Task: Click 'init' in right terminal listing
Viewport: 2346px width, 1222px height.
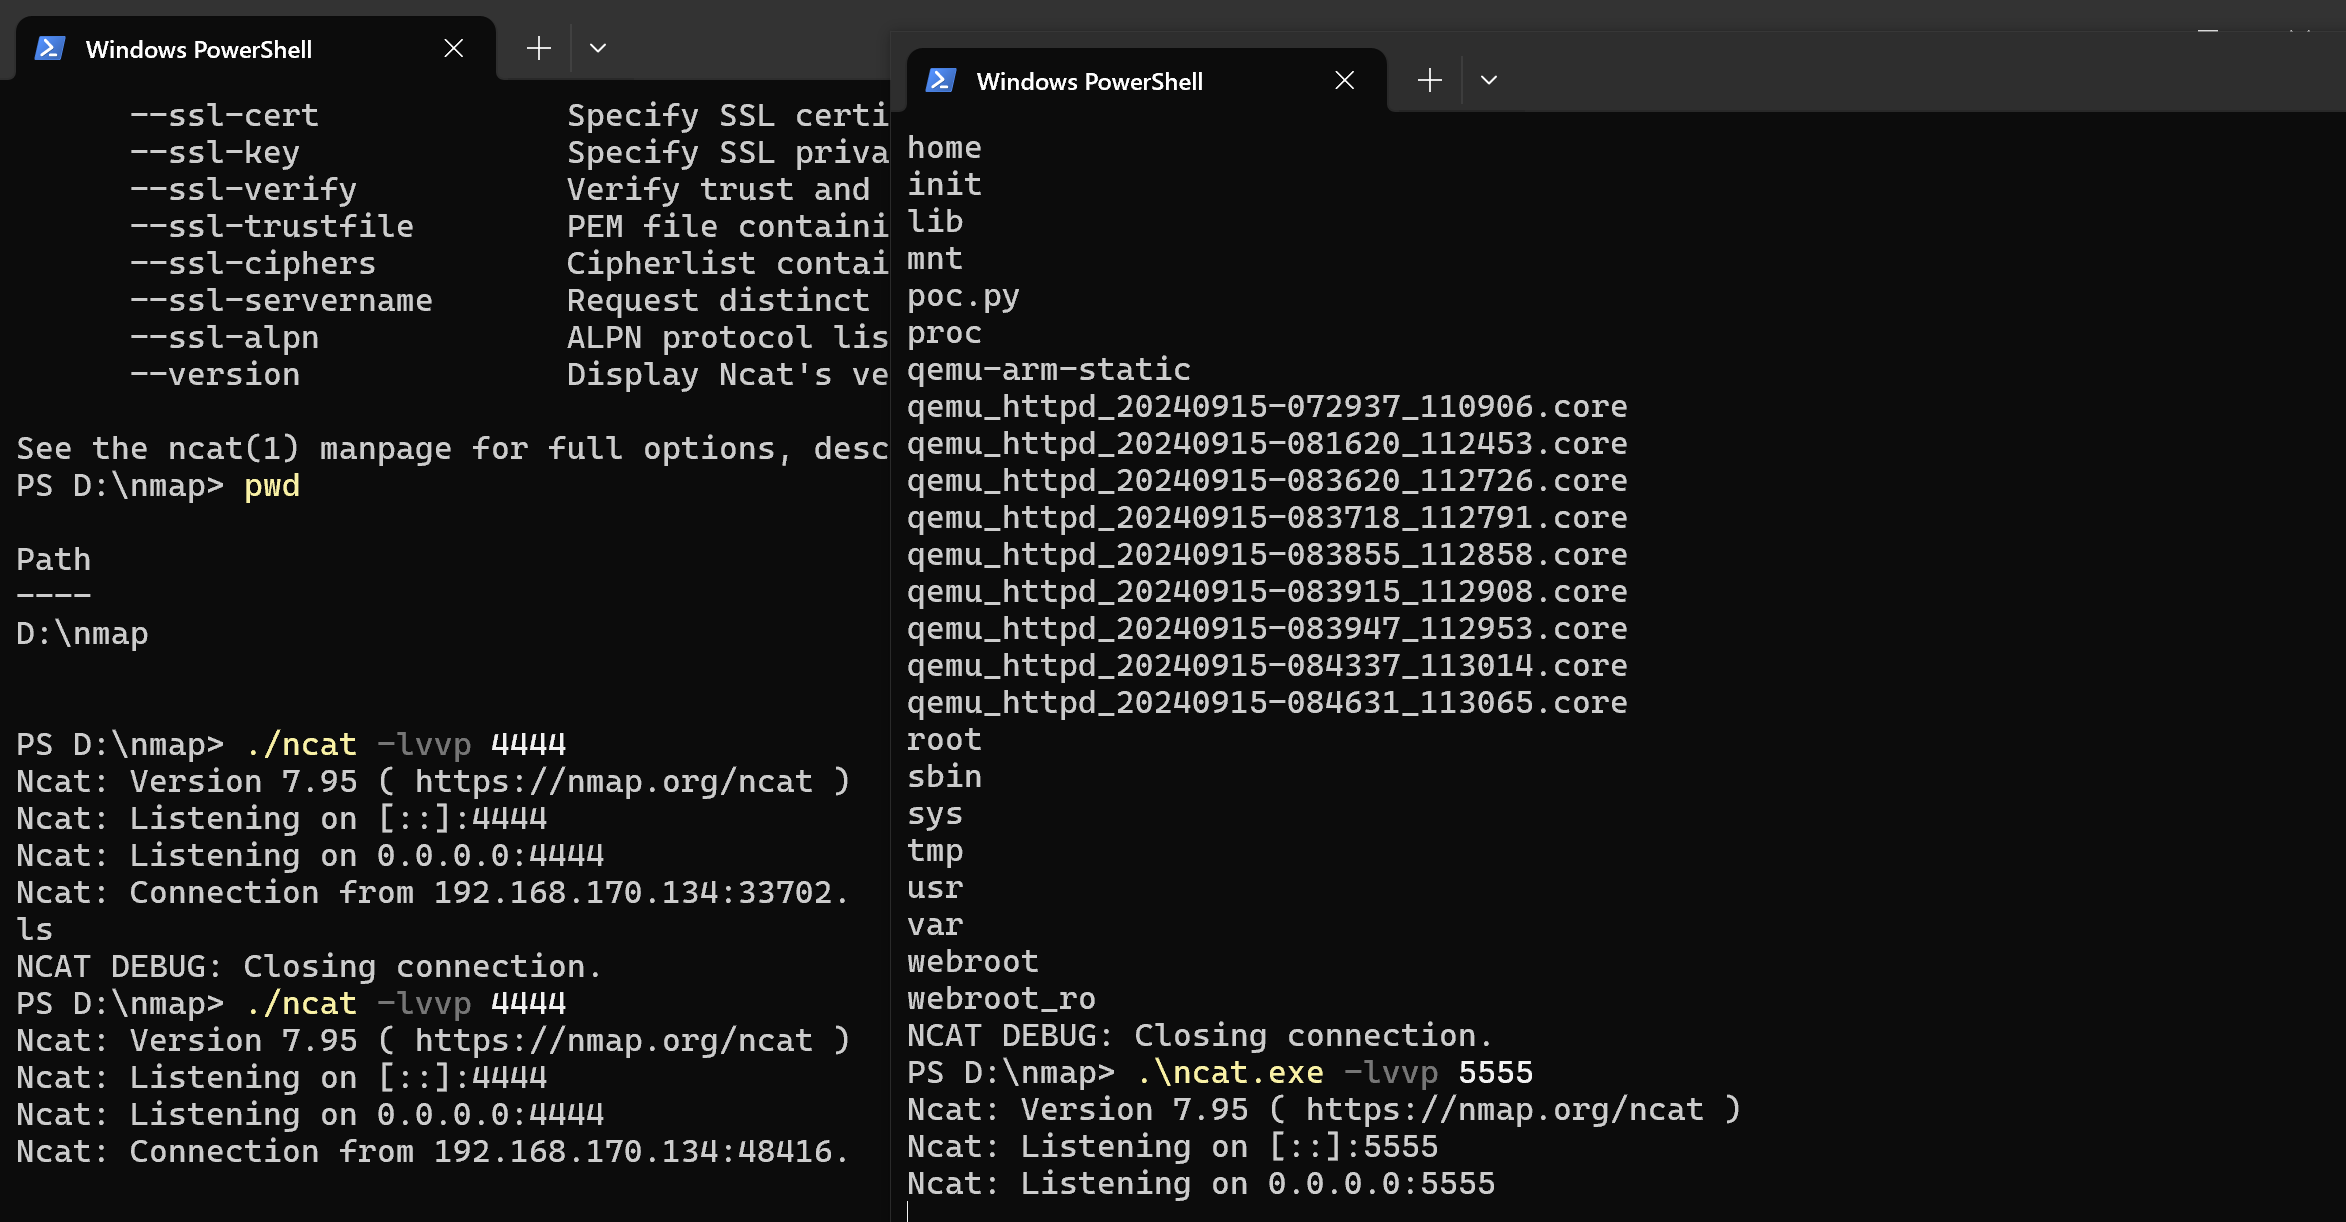Action: tap(944, 185)
